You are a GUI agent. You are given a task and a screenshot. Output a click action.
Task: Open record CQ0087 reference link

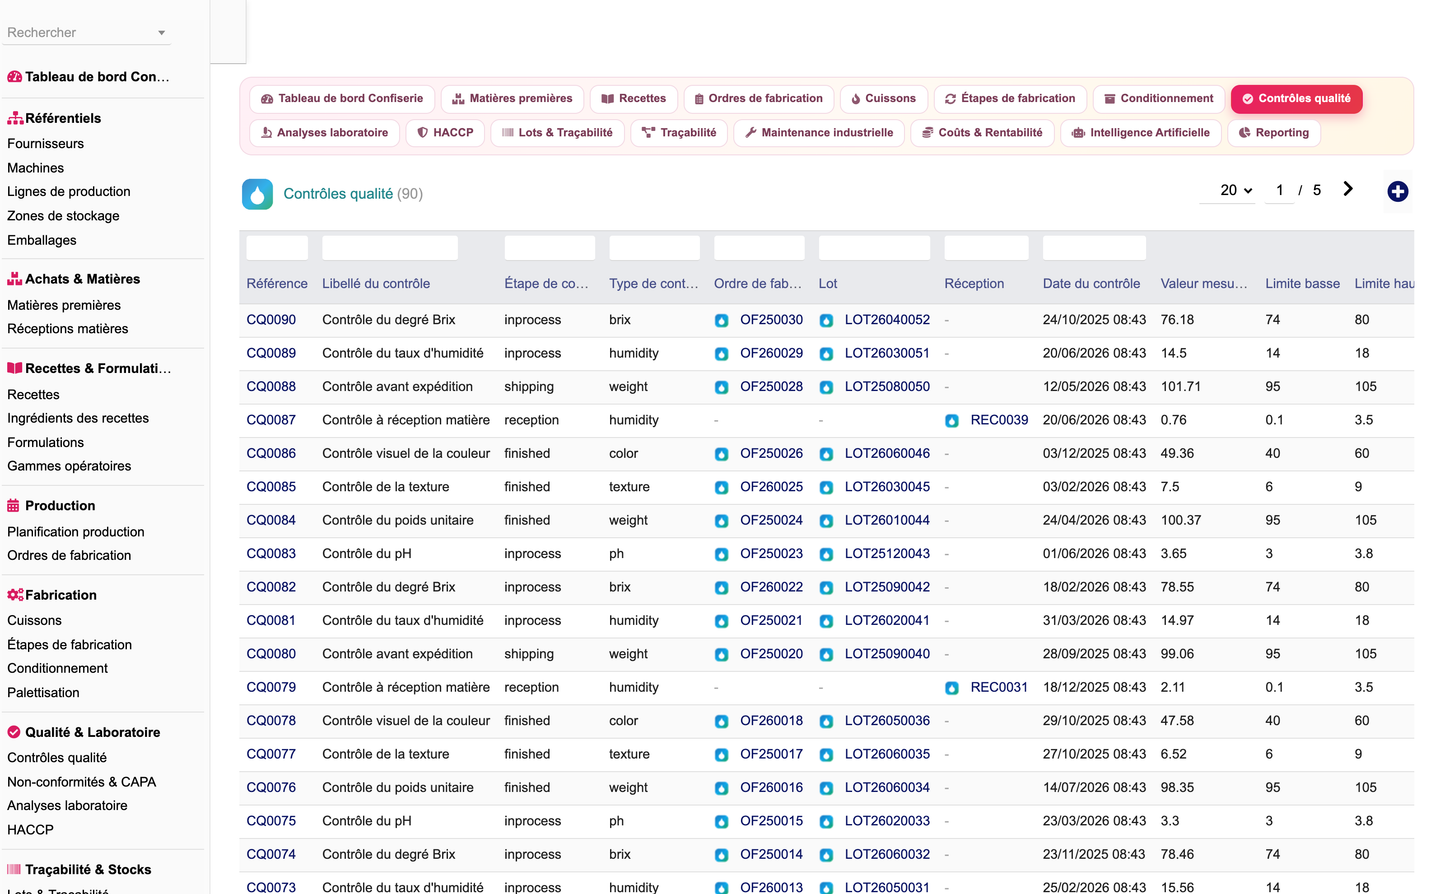coord(271,420)
